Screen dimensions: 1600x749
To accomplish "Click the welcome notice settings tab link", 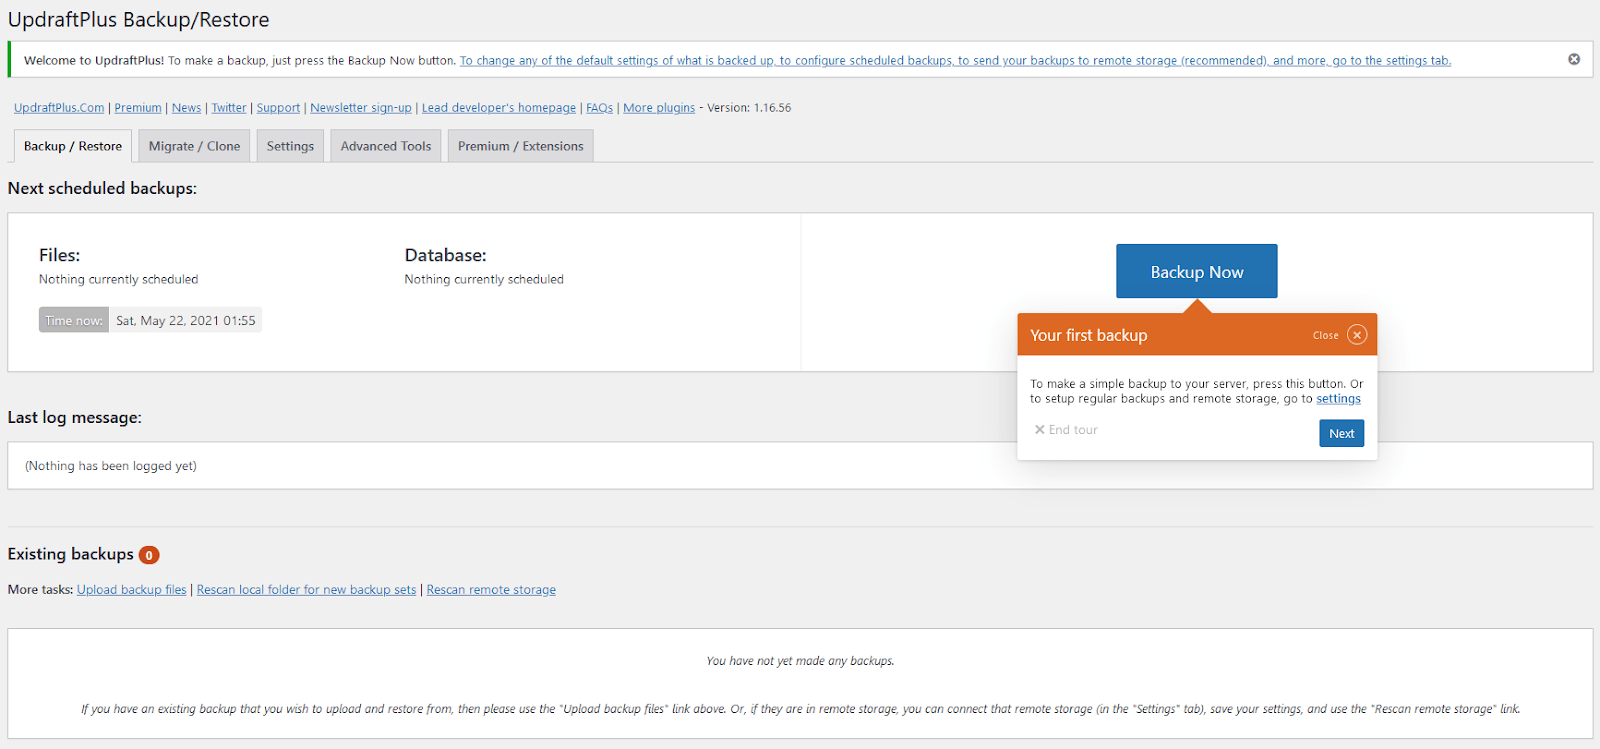I will pyautogui.click(x=955, y=61).
